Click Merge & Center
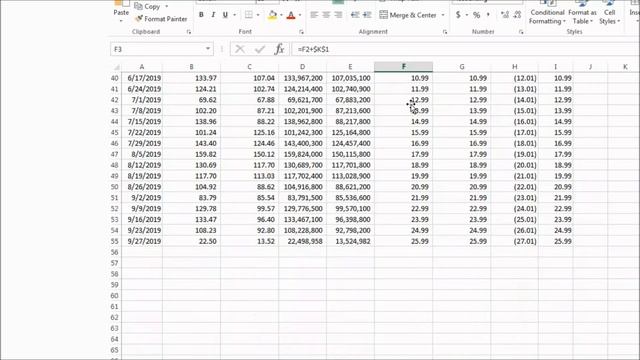Screen dimensions: 640x360 408,15
